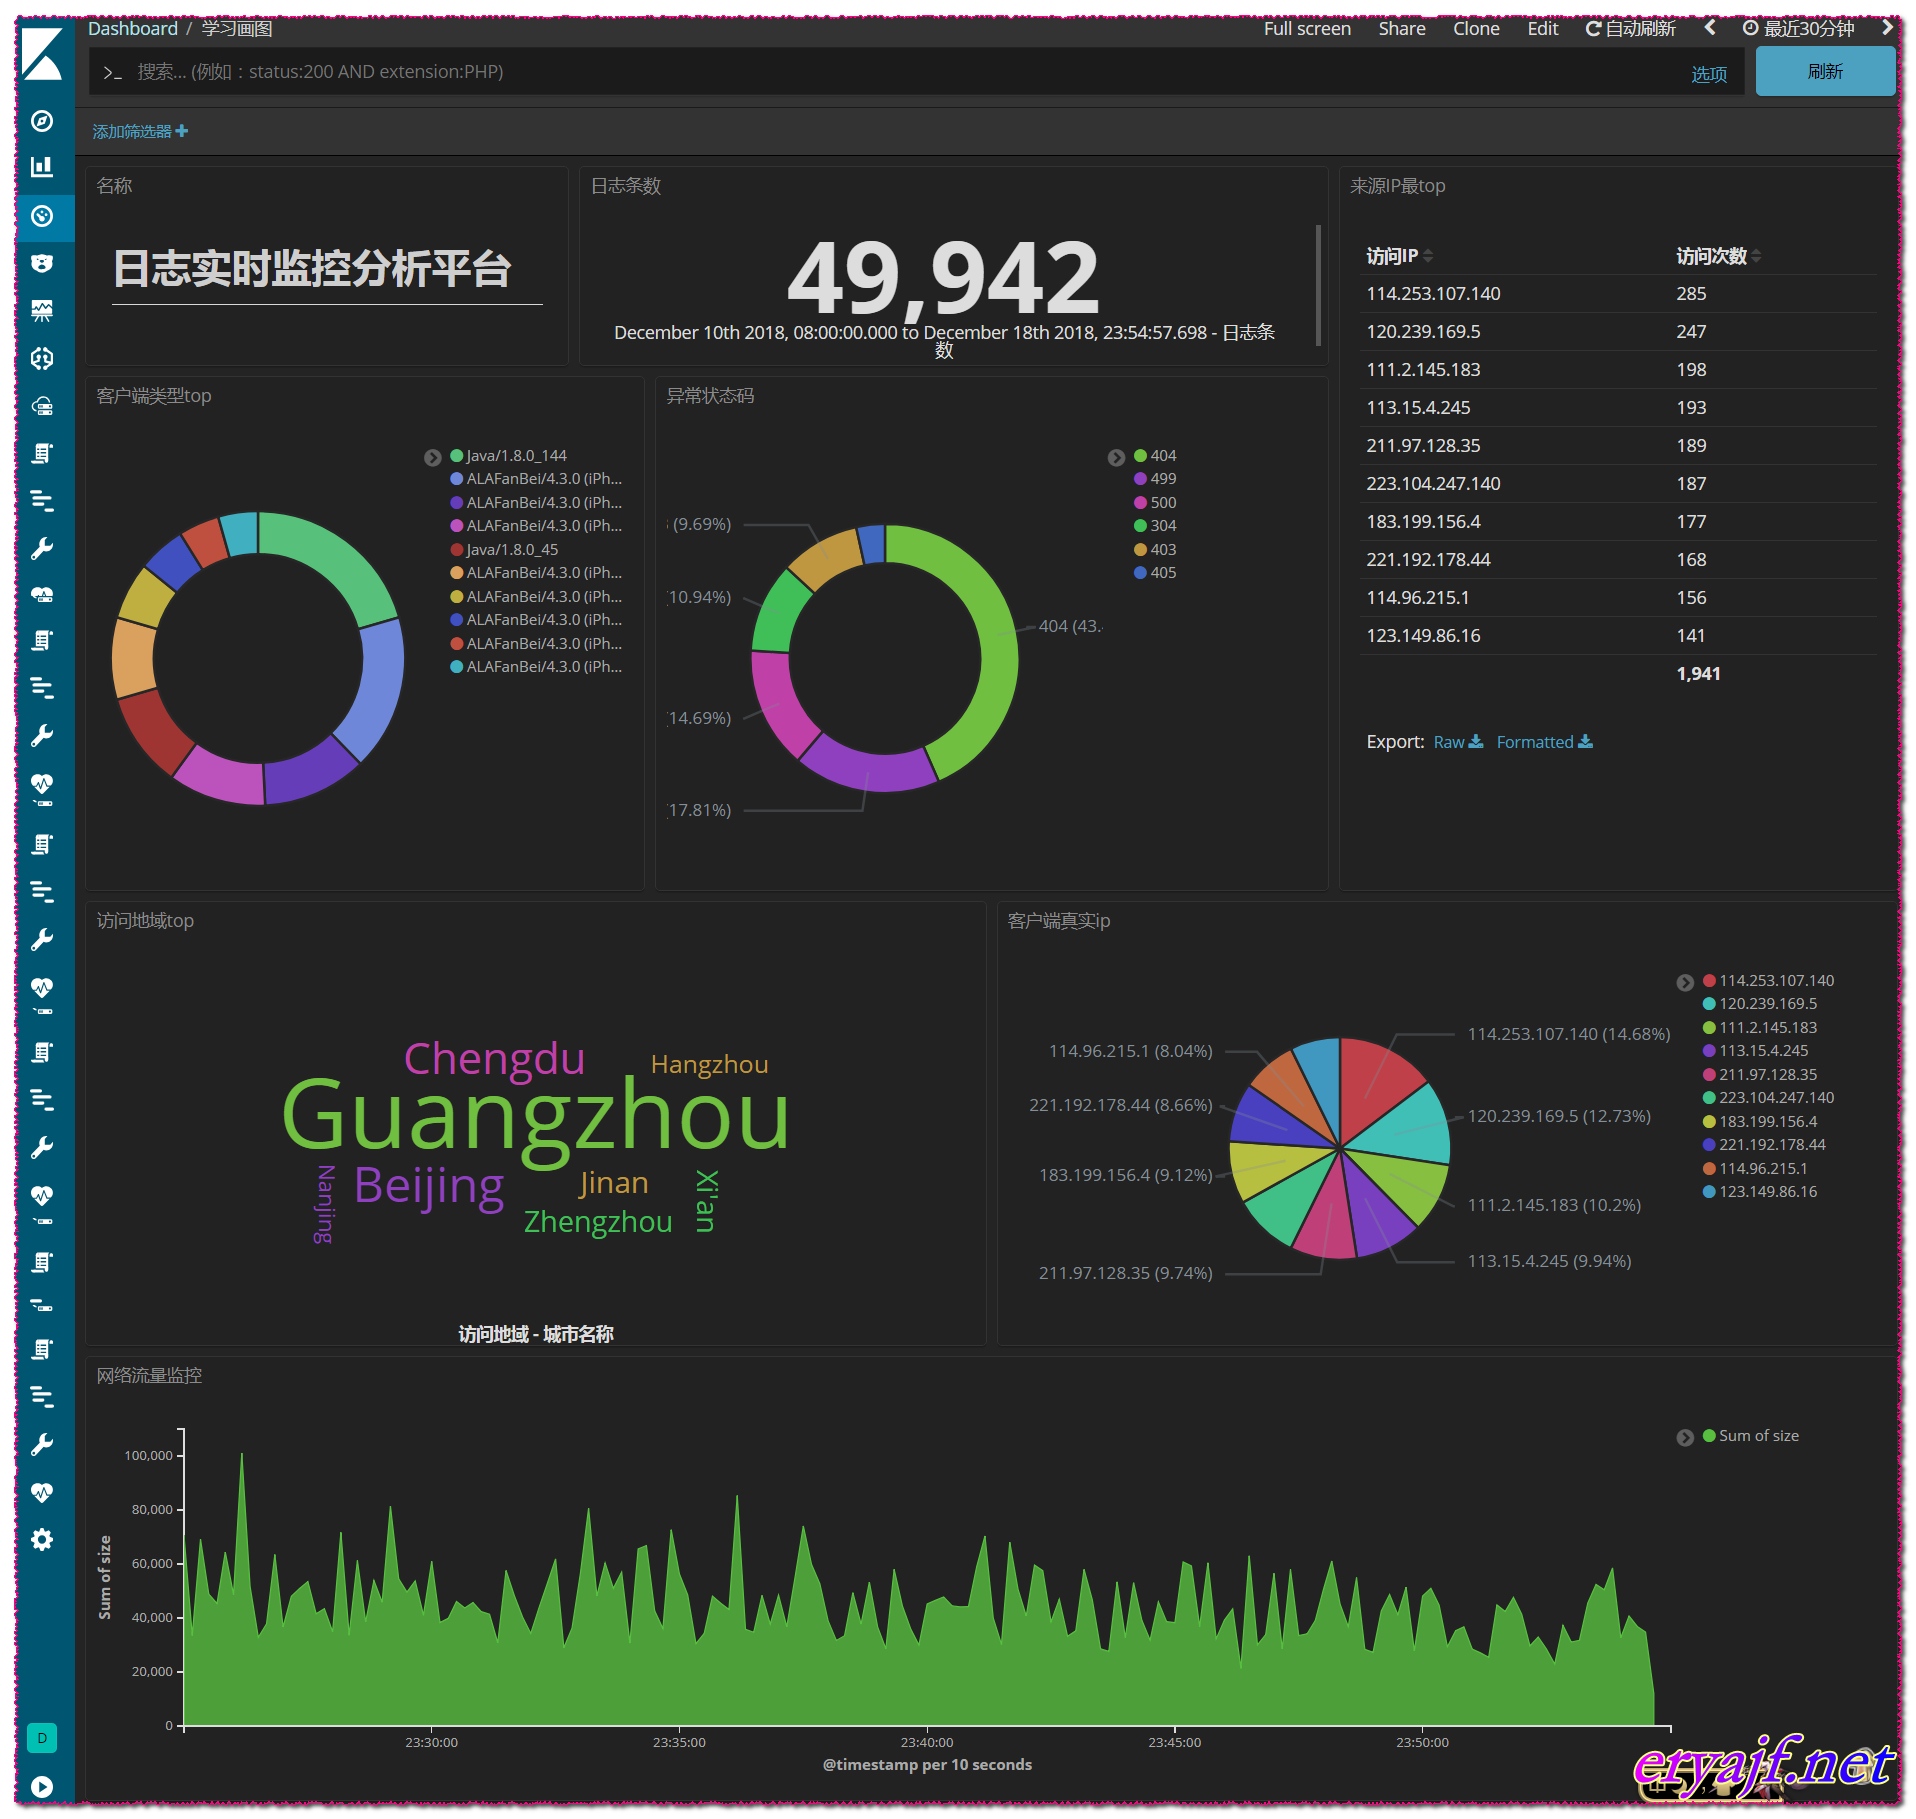Toggle legend of the 客户端类型top donut chart
Image resolution: width=1916 pixels, height=1819 pixels.
click(432, 457)
